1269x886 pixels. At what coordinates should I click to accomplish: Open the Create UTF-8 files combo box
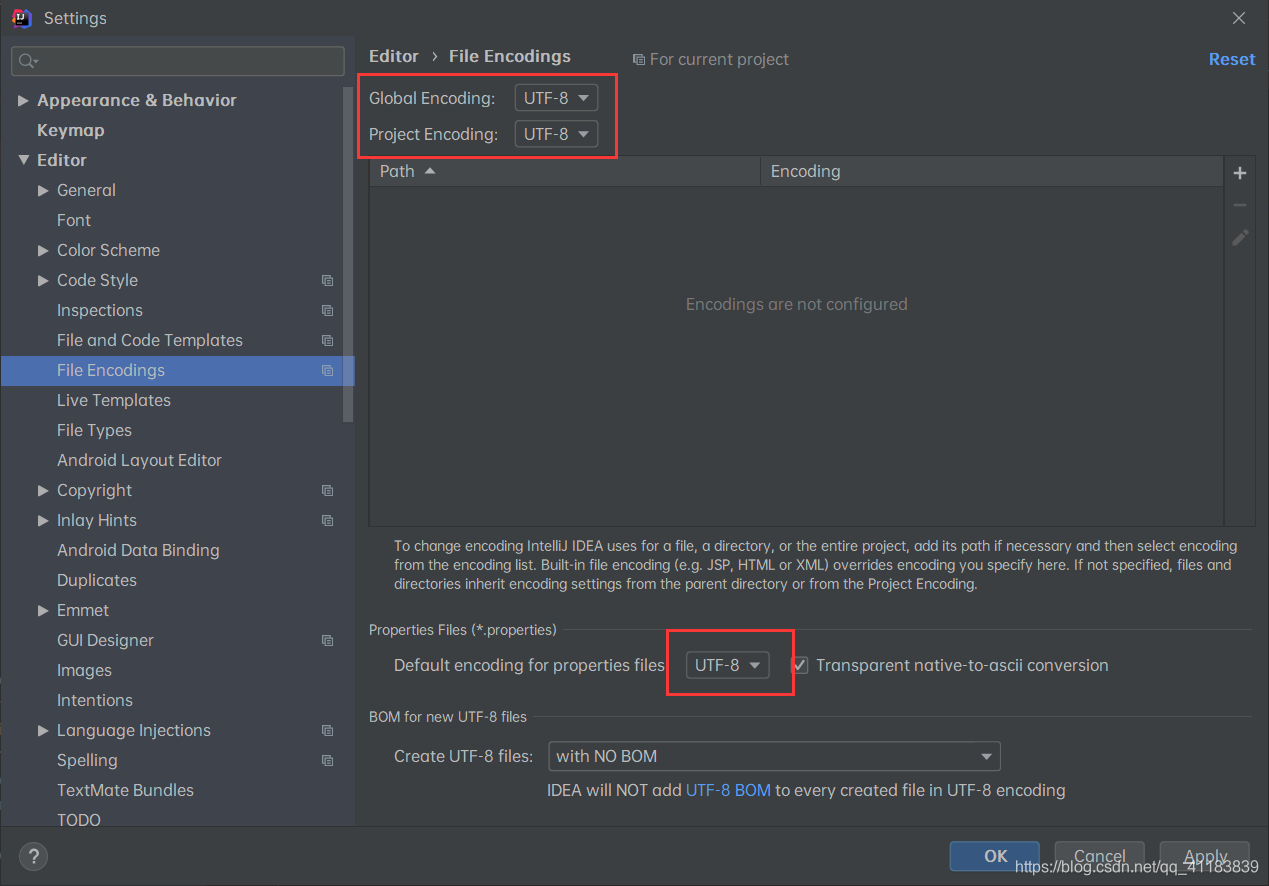[774, 756]
